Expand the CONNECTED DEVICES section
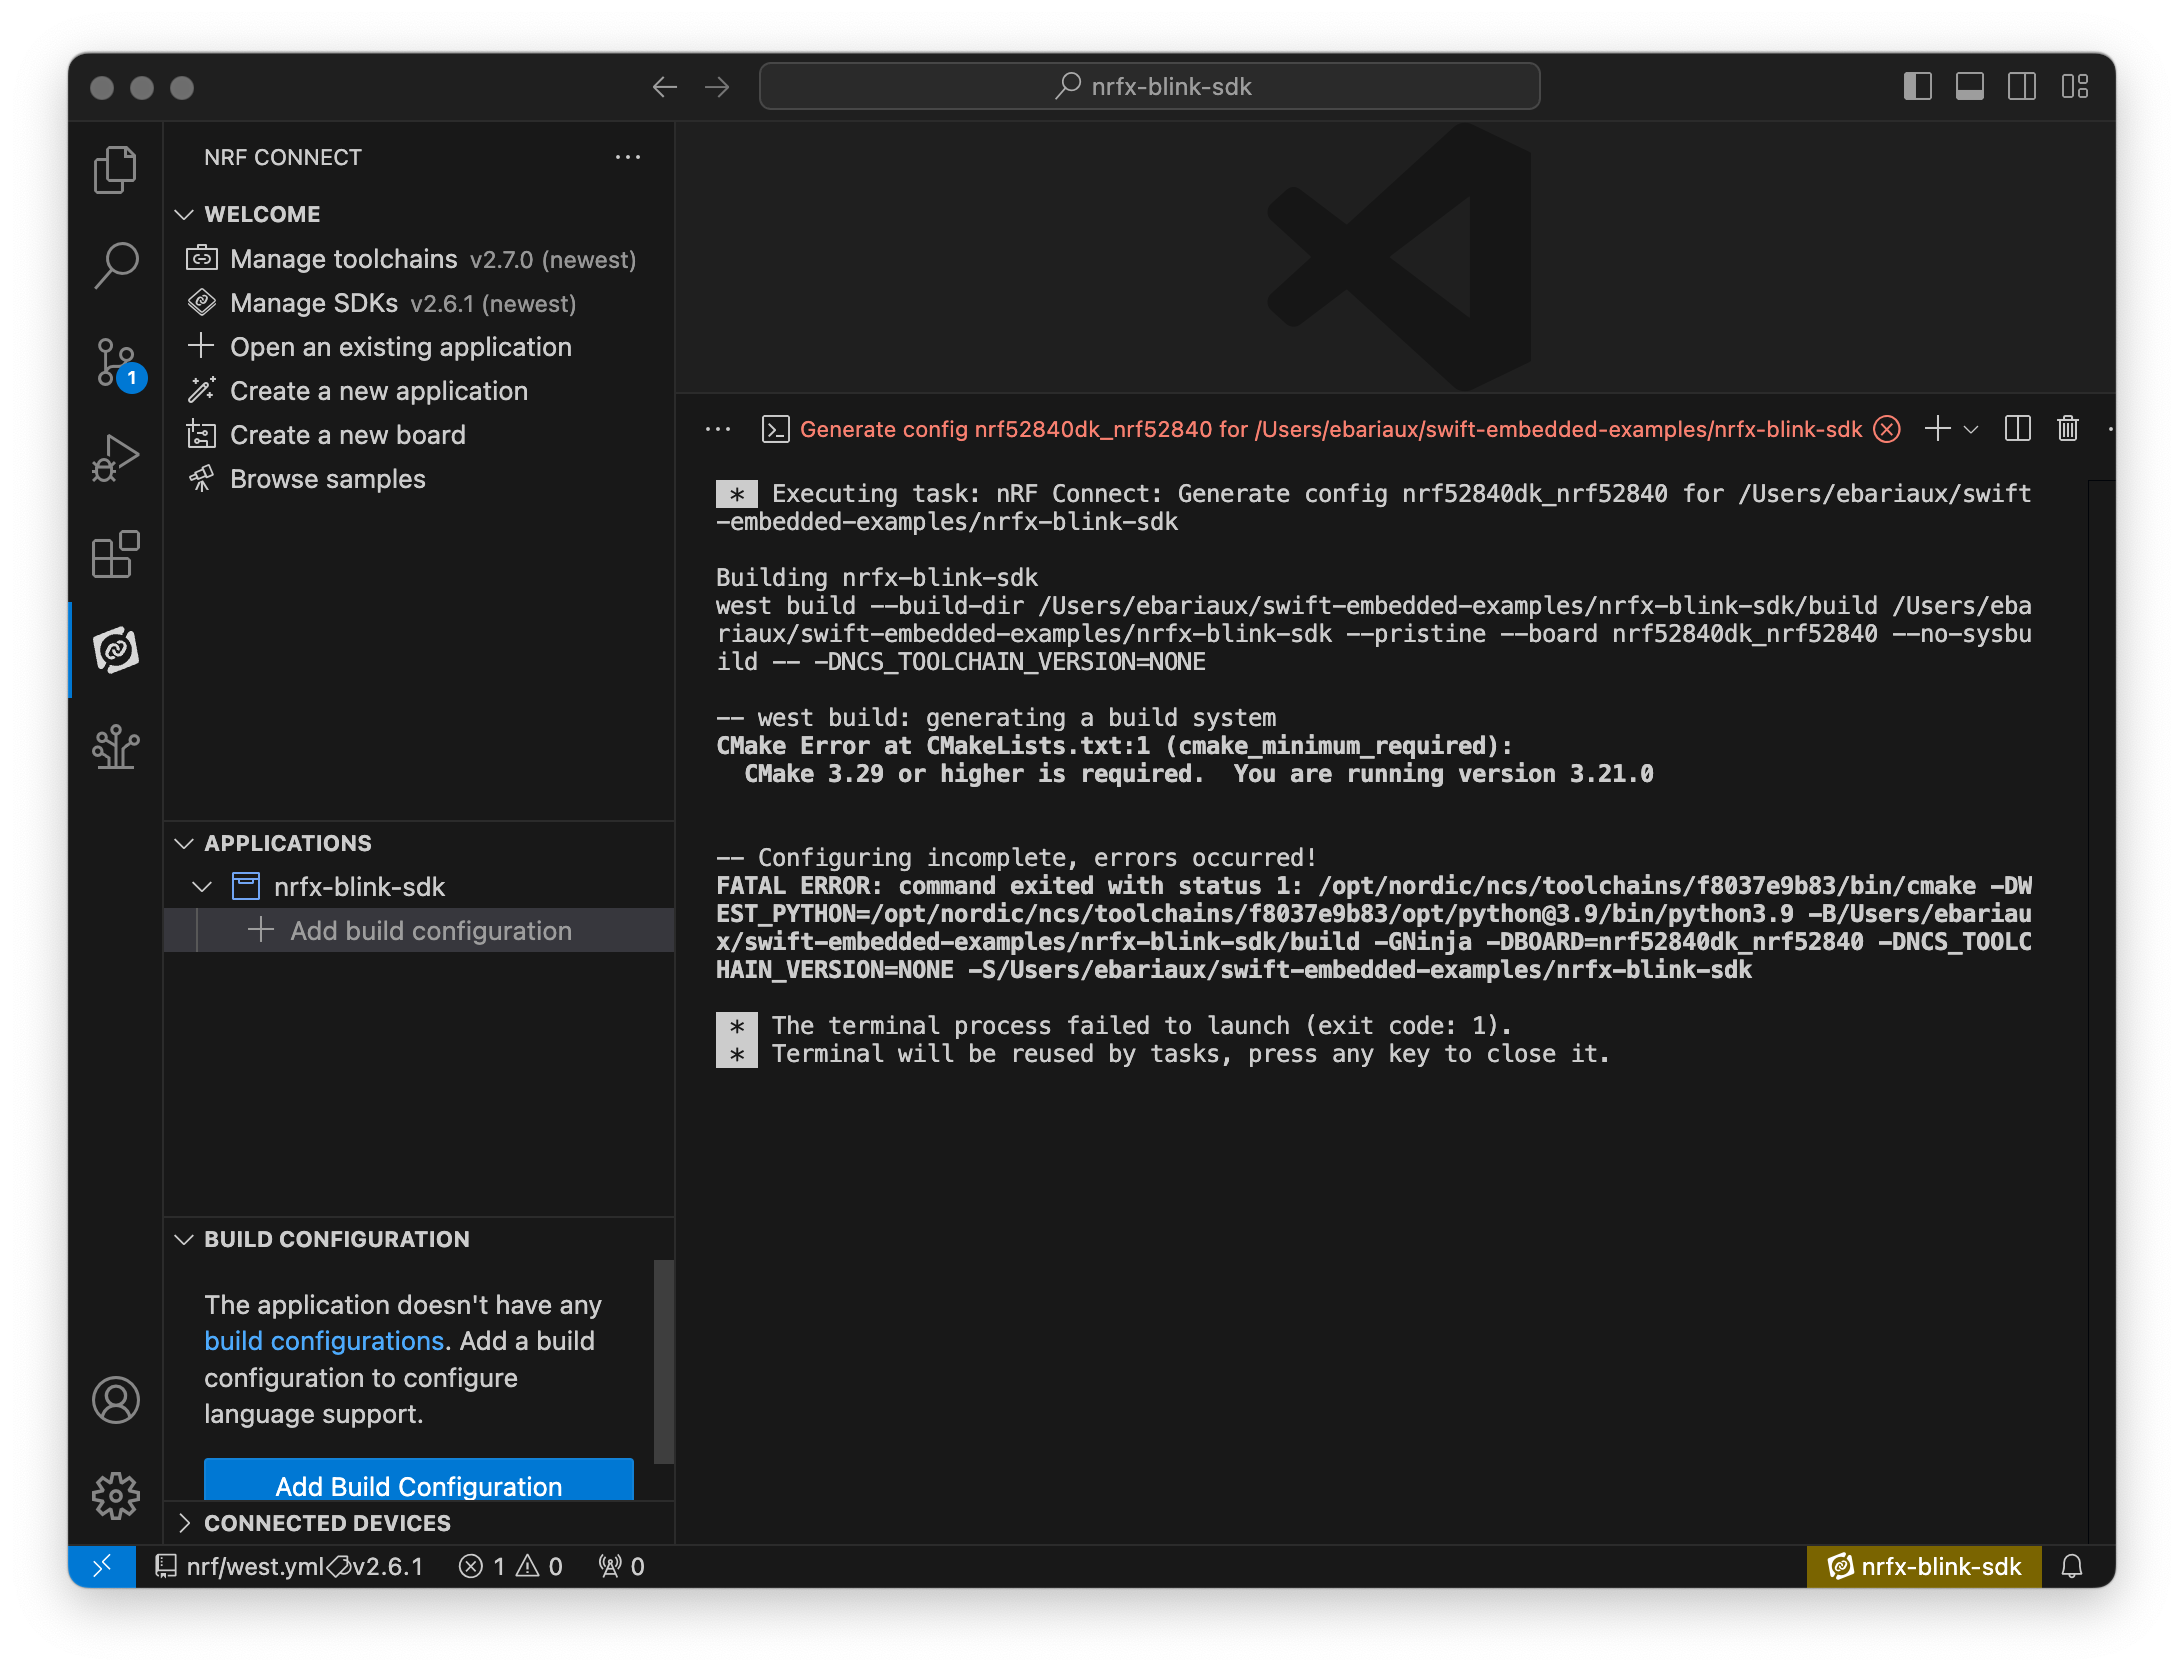 click(183, 1523)
